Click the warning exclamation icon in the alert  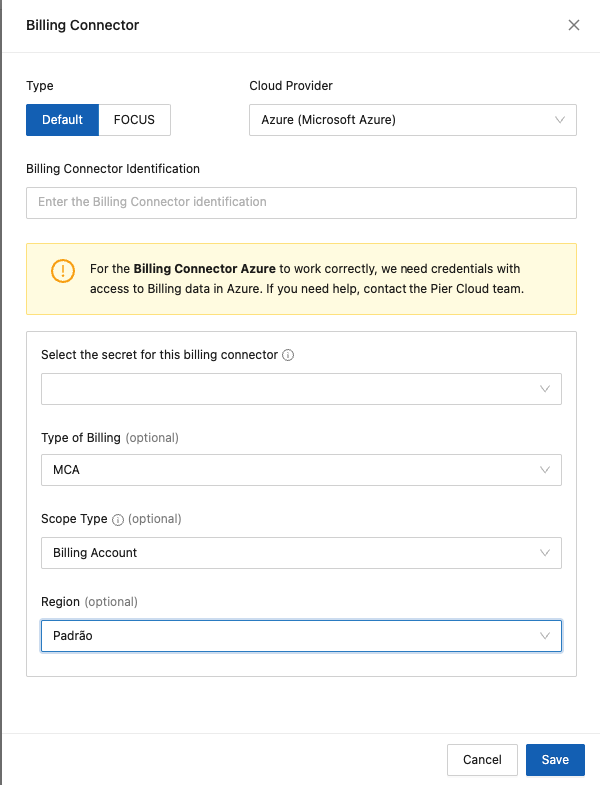62,271
